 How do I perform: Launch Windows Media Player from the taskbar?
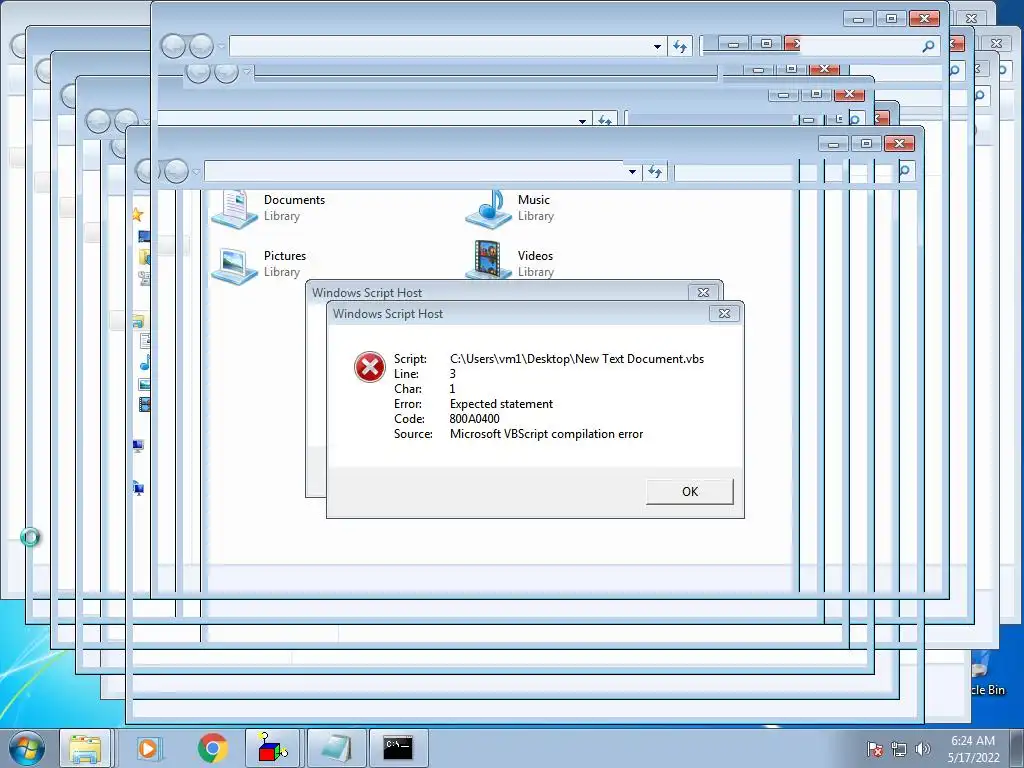click(x=148, y=748)
